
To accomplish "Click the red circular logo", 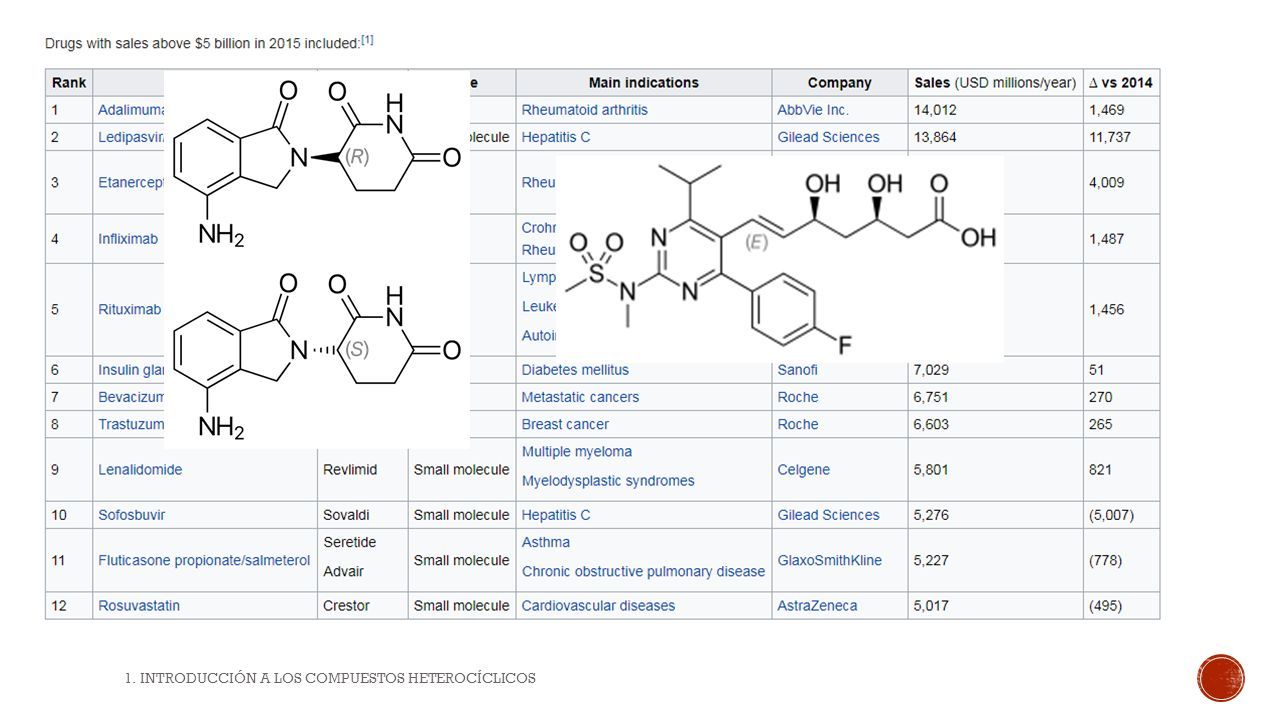I will [1221, 678].
